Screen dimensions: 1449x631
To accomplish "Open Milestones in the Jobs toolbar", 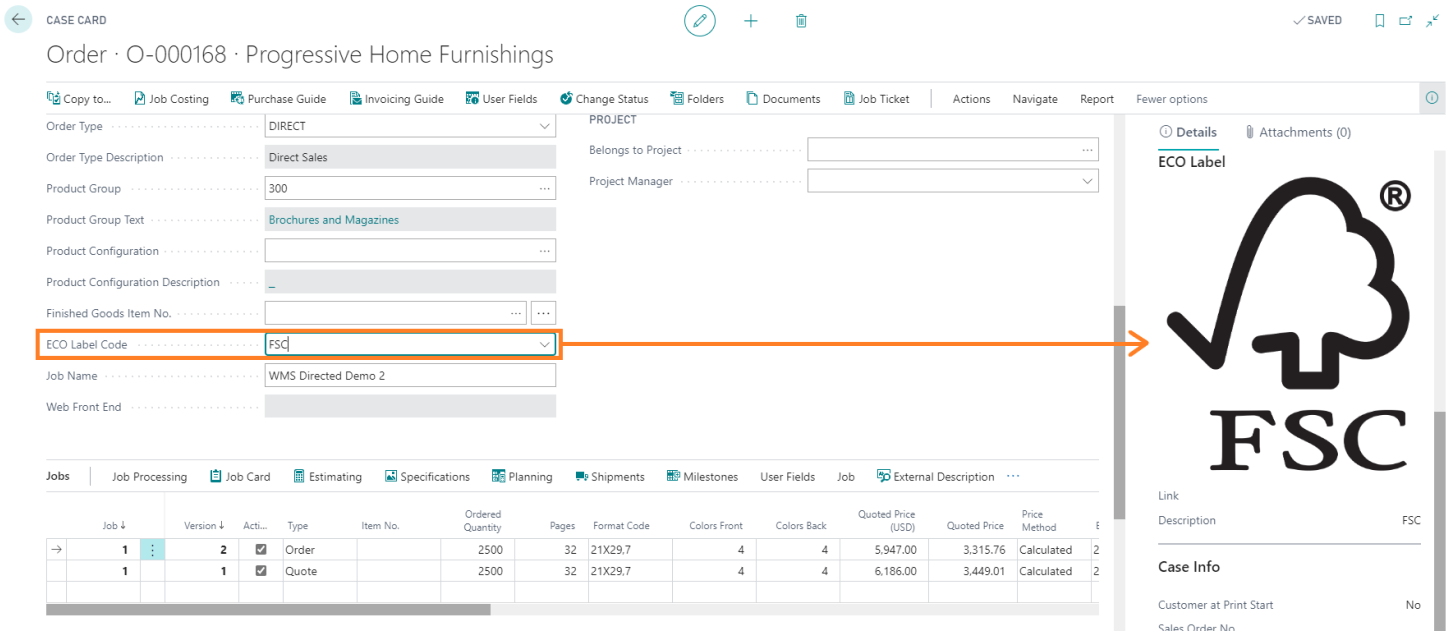I will click(x=702, y=476).
